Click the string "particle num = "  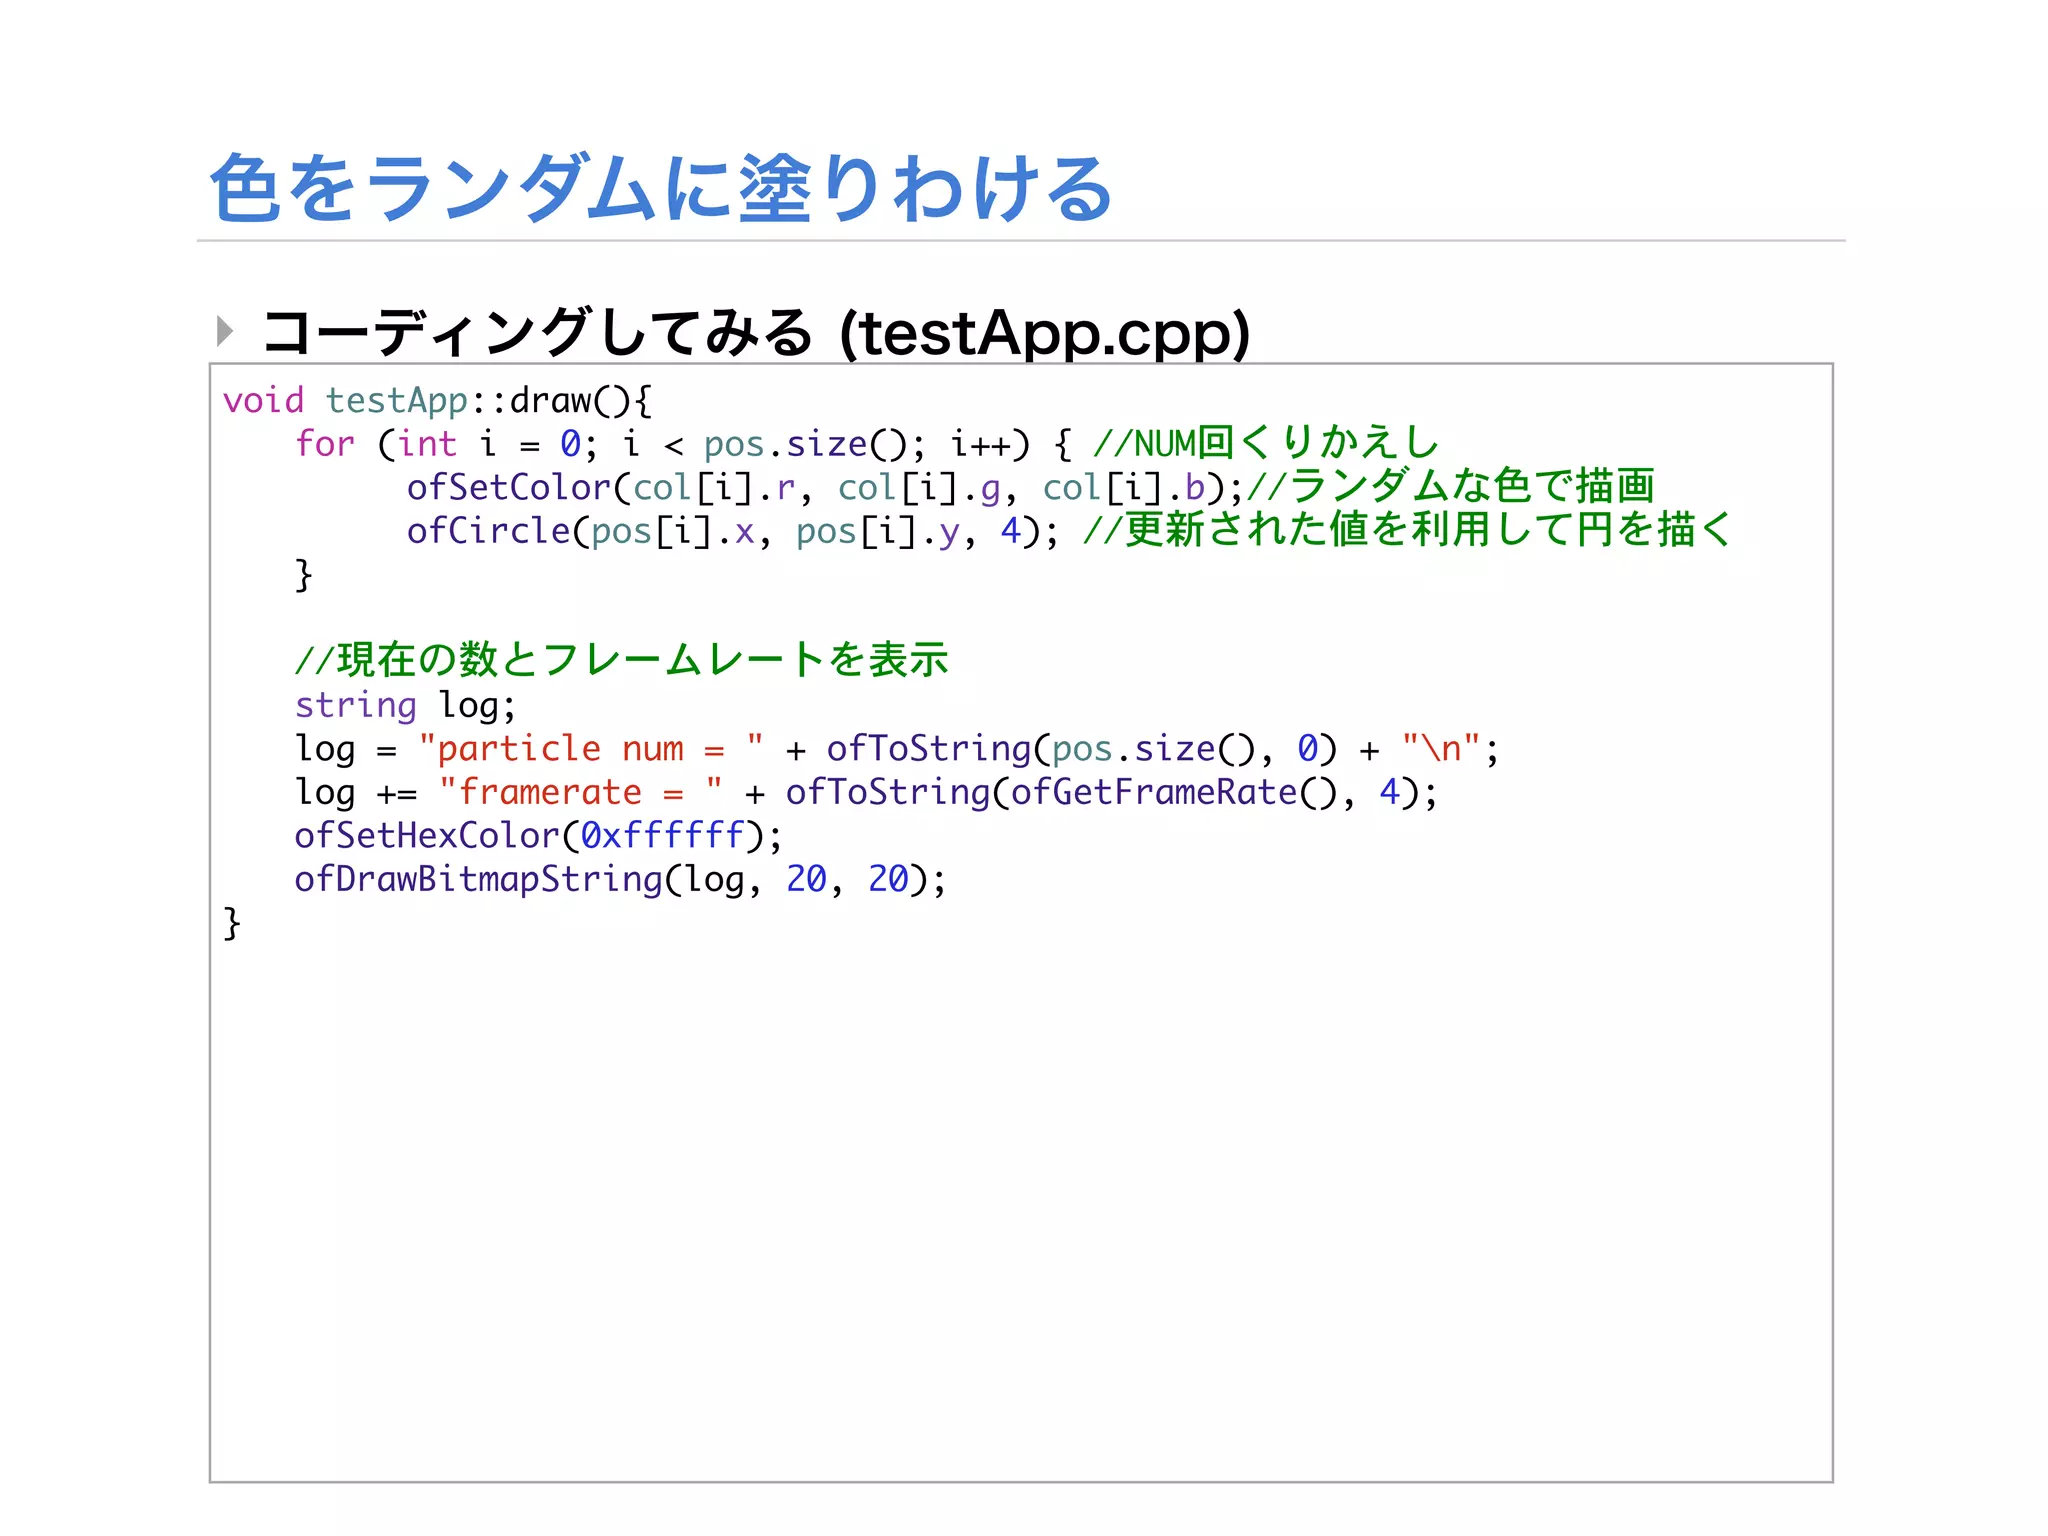point(591,749)
